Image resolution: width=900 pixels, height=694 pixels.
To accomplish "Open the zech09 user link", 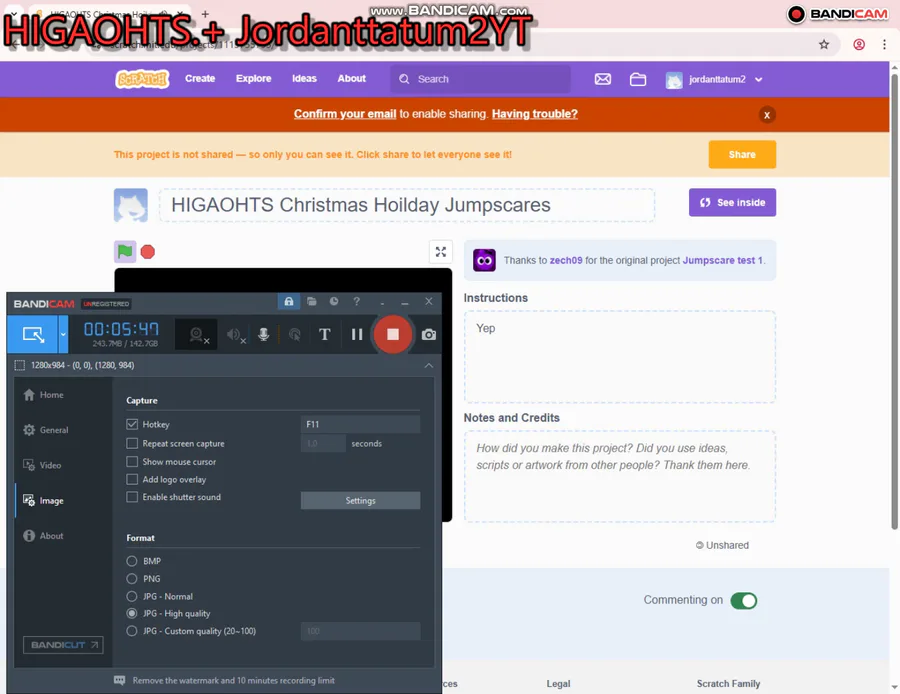I will click(x=566, y=260).
